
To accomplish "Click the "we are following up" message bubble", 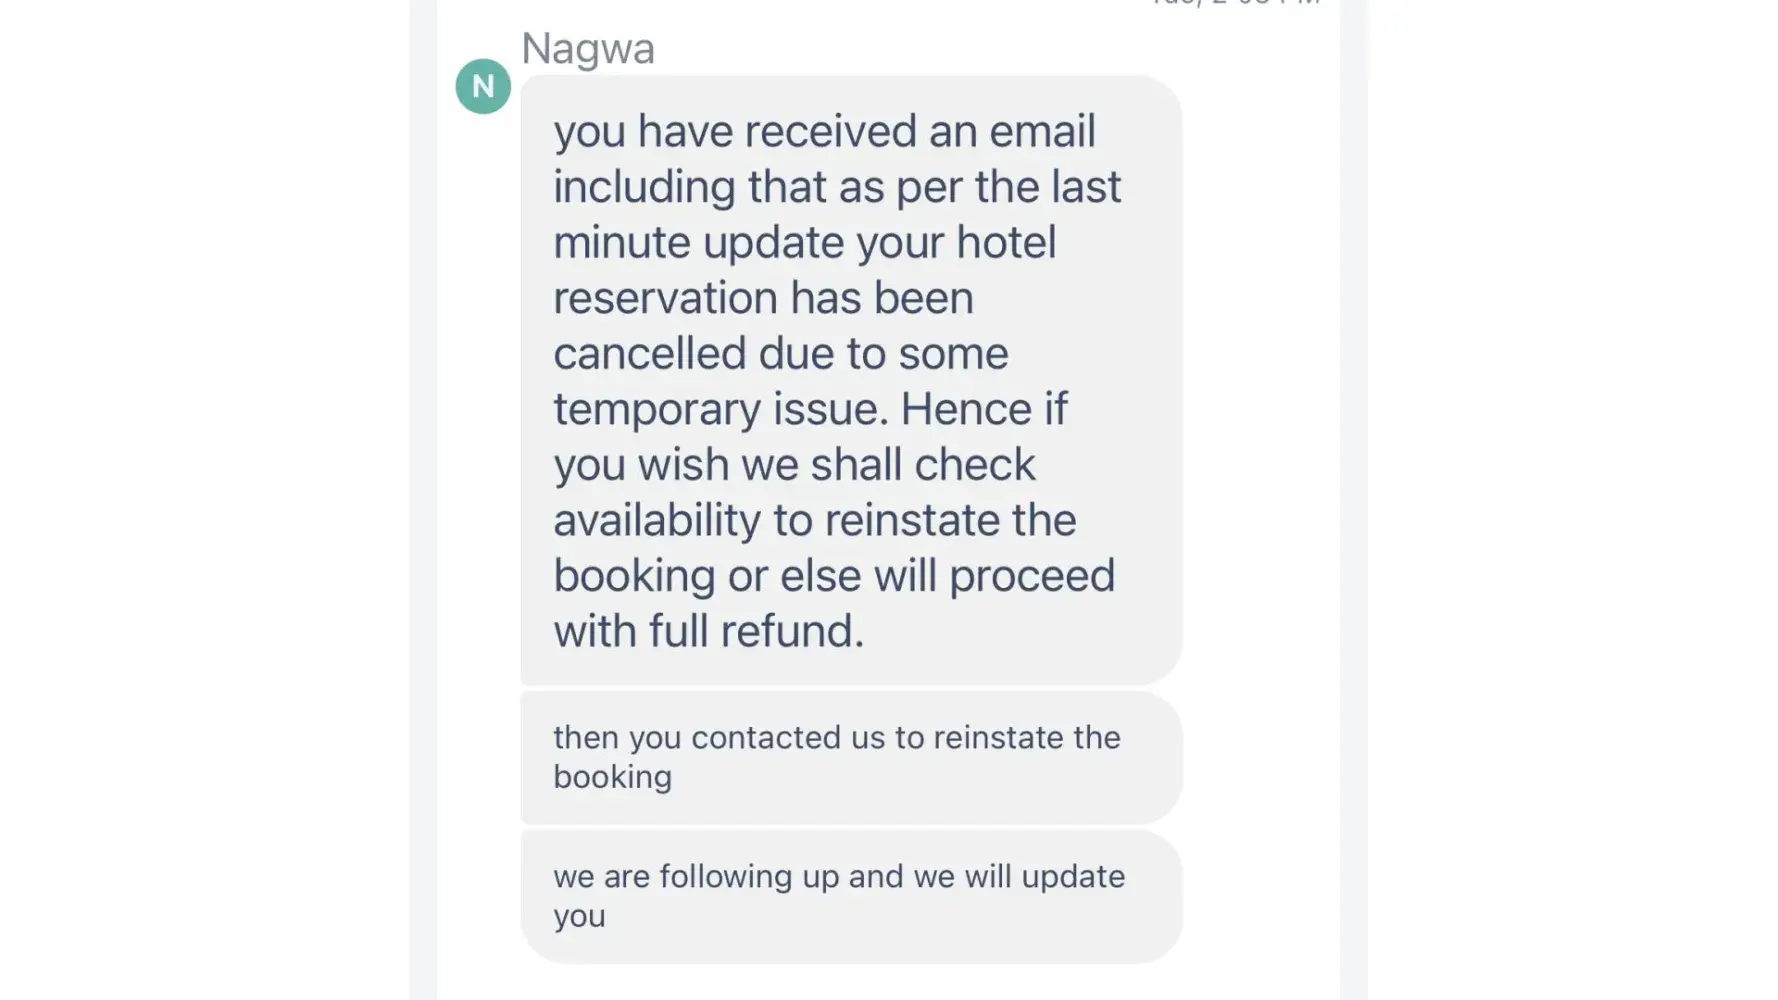I will (850, 896).
